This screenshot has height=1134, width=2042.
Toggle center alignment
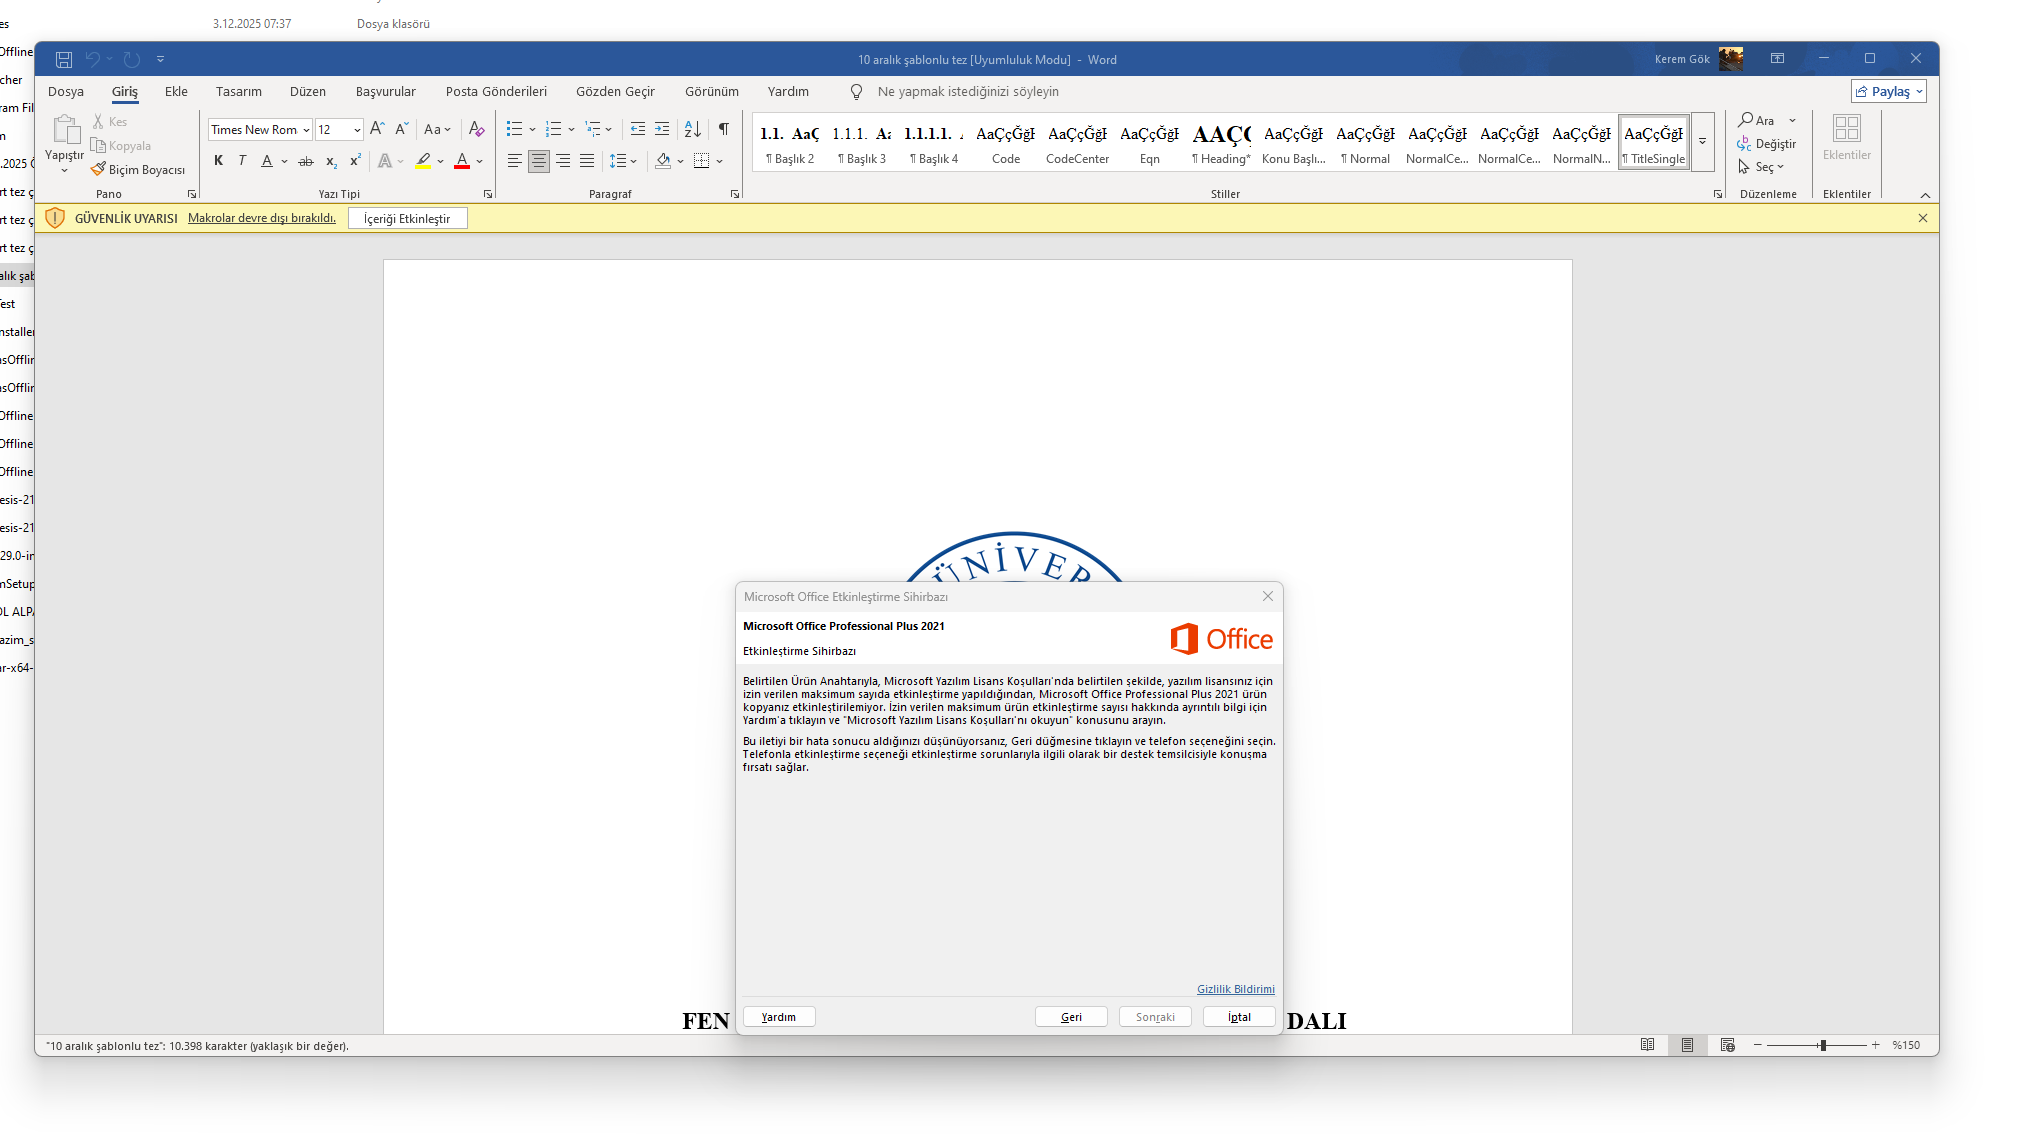539,161
